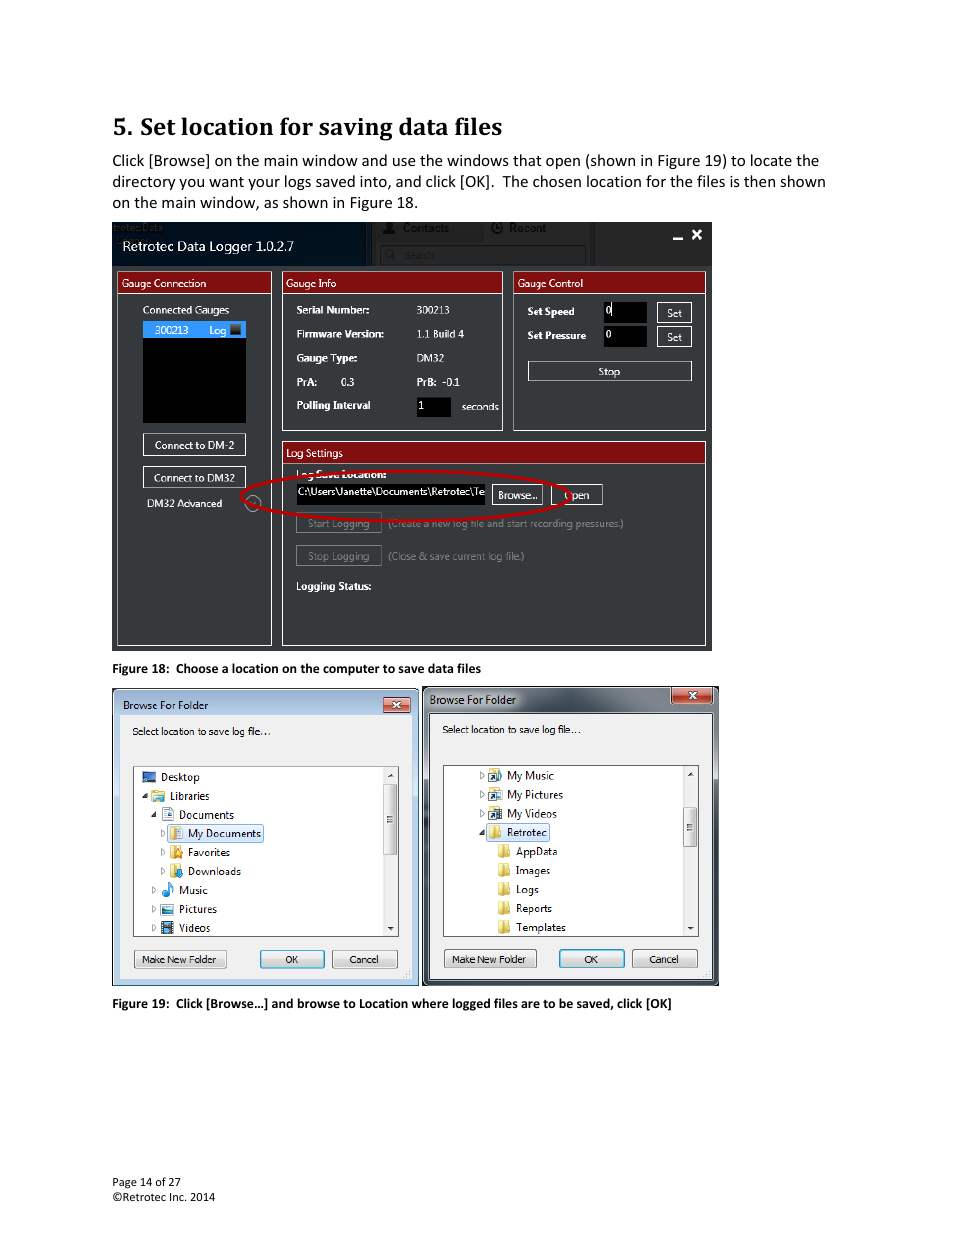Screen dimensions: 954x1235
Task: Expand the Videos library node
Action: [x=154, y=928]
